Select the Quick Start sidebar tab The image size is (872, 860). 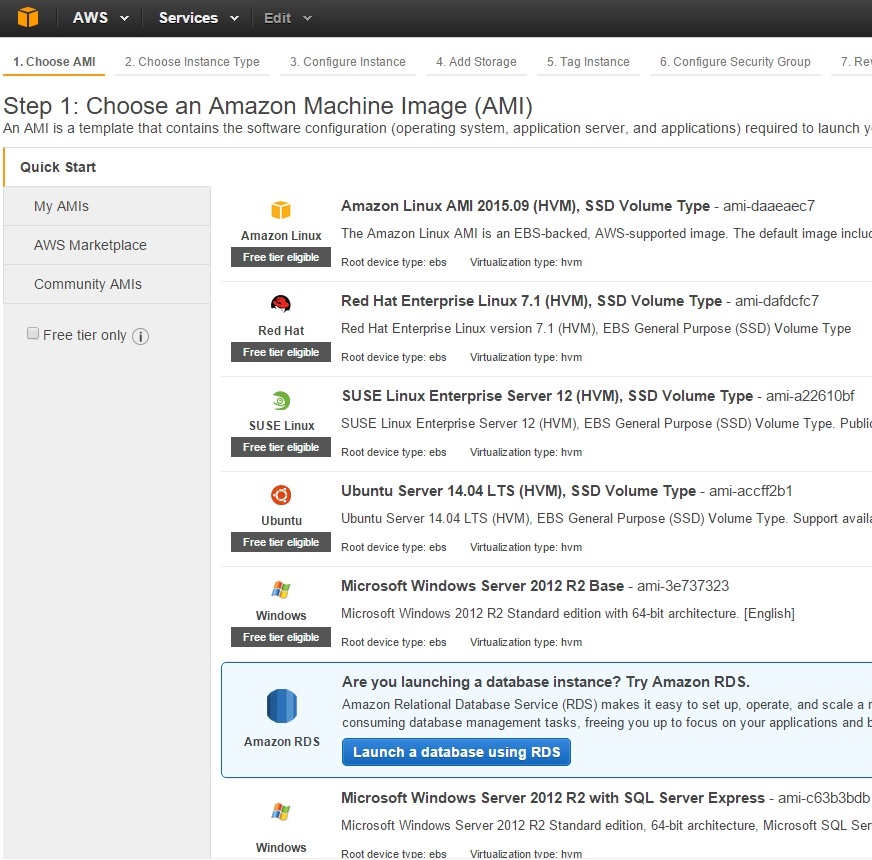tap(107, 167)
